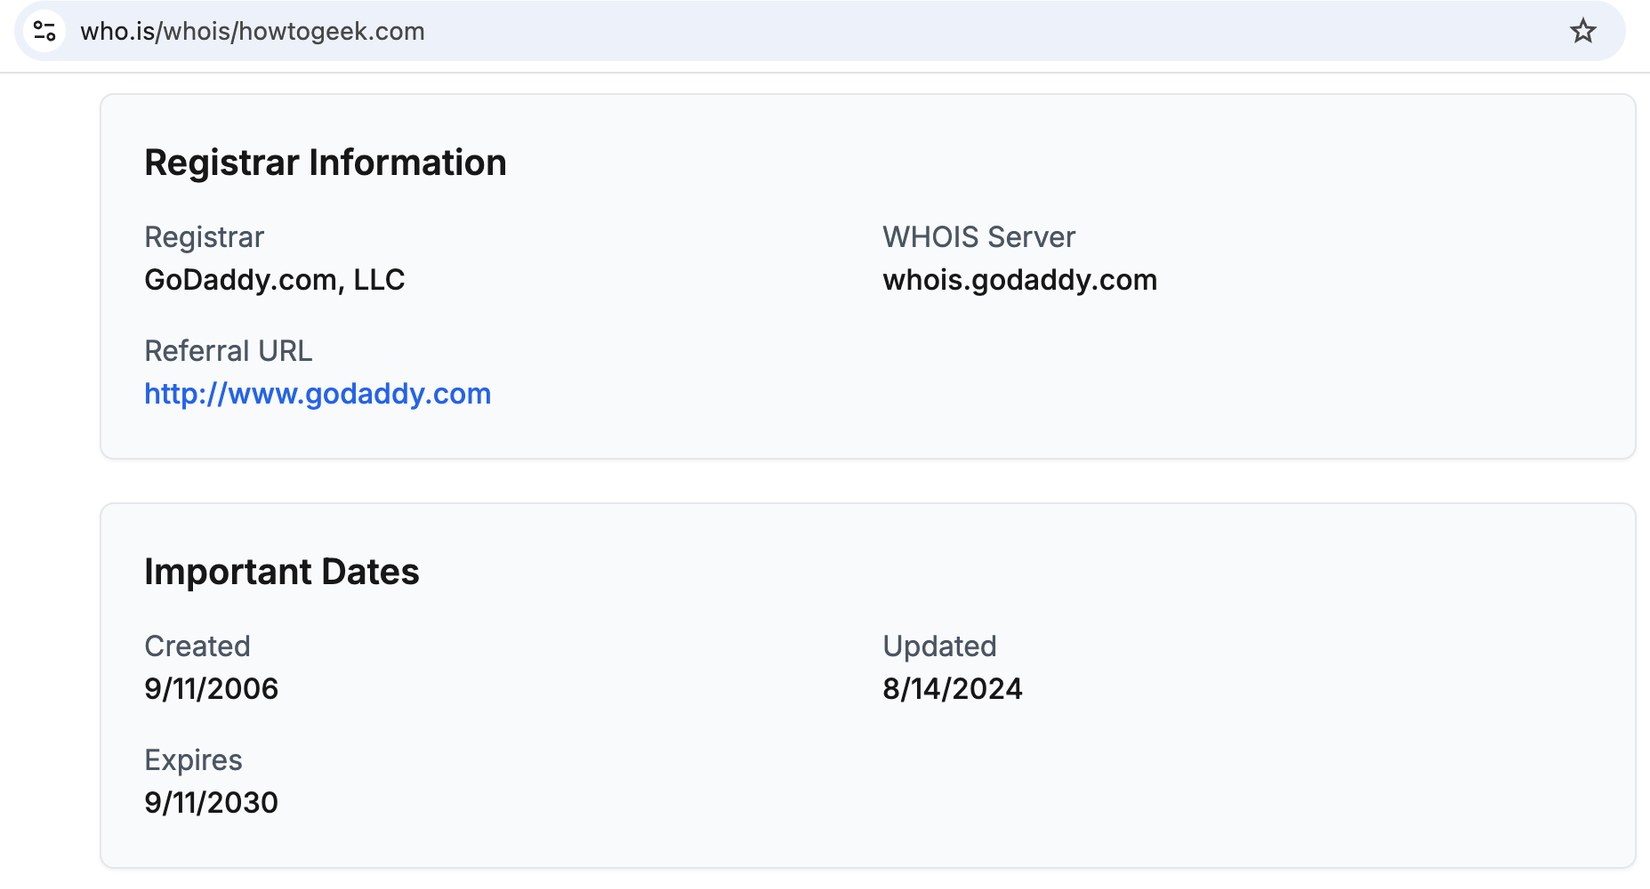Select the URL who.is/whois/howtogeek.com
Image resolution: width=1650 pixels, height=889 pixels.
252,31
